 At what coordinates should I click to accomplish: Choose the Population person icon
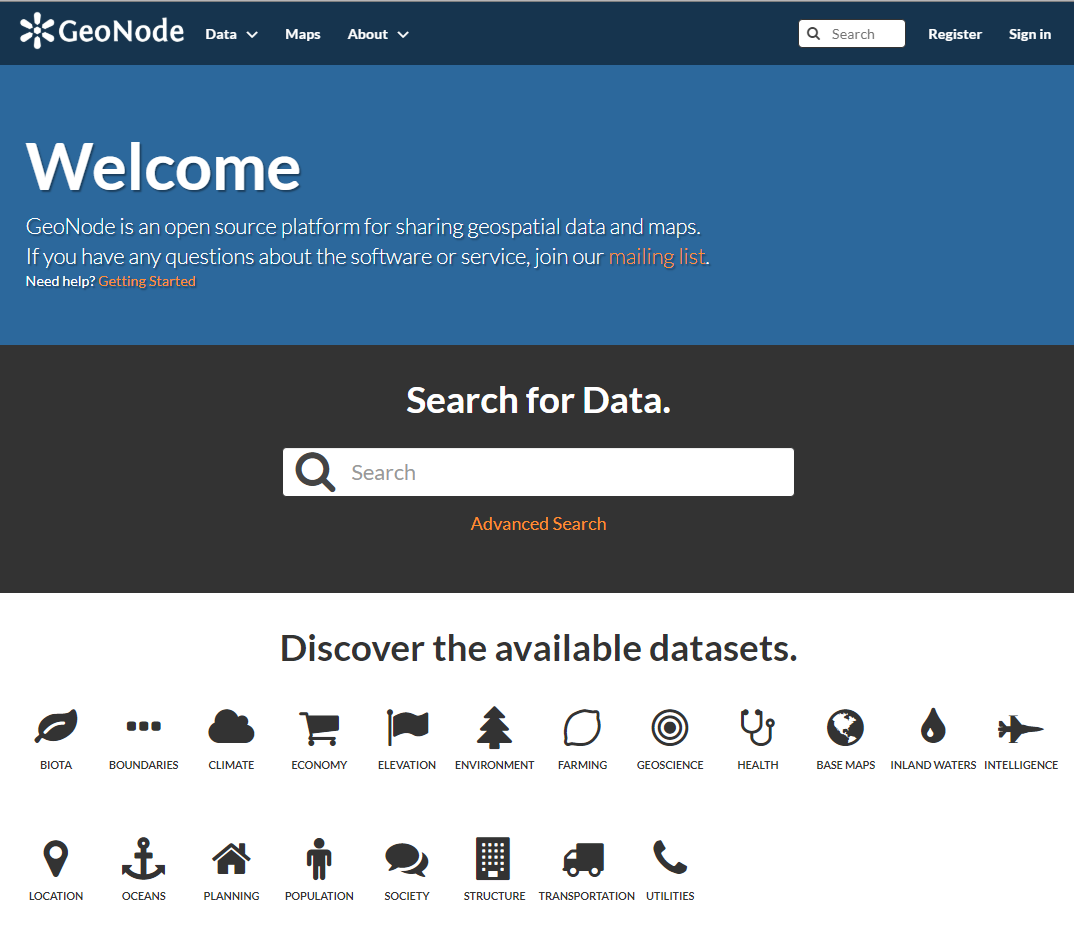[319, 859]
